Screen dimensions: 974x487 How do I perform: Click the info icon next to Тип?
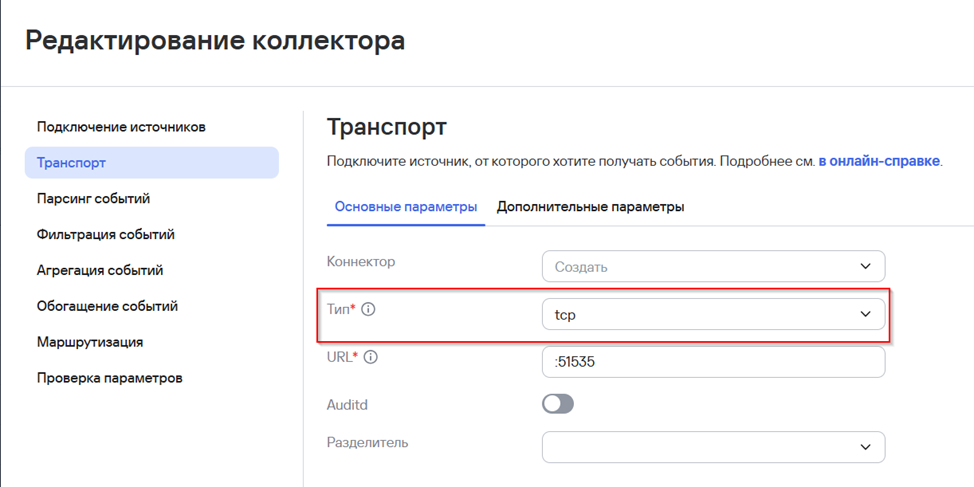[368, 310]
